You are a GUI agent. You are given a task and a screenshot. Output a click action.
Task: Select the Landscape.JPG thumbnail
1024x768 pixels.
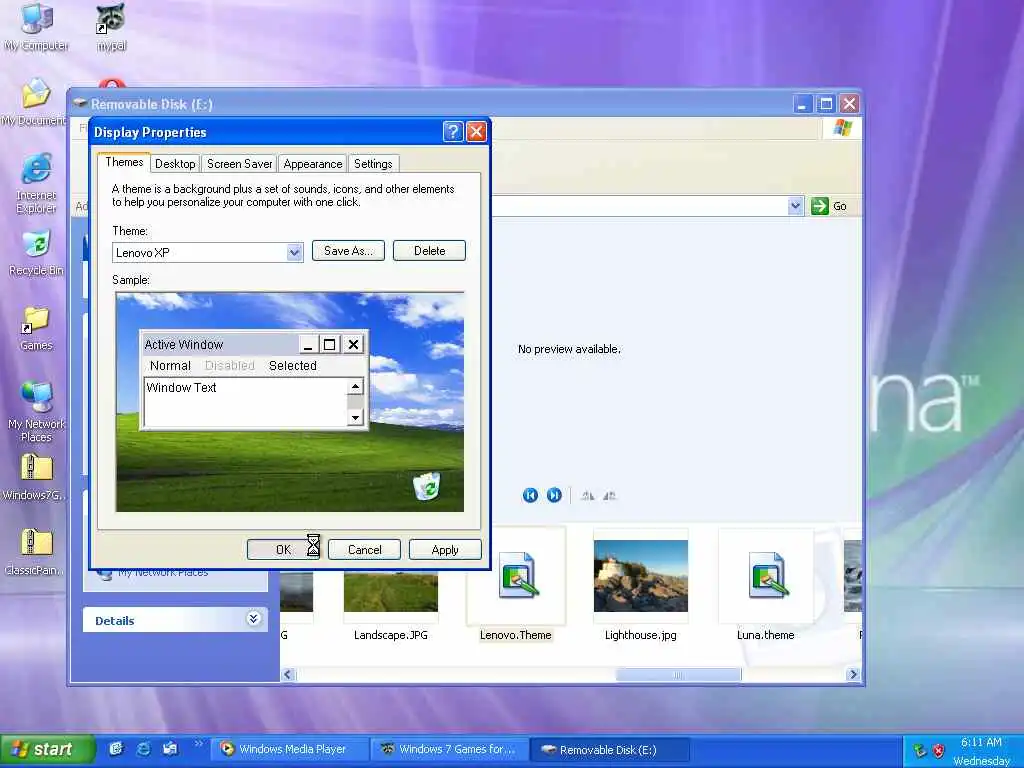(x=391, y=590)
